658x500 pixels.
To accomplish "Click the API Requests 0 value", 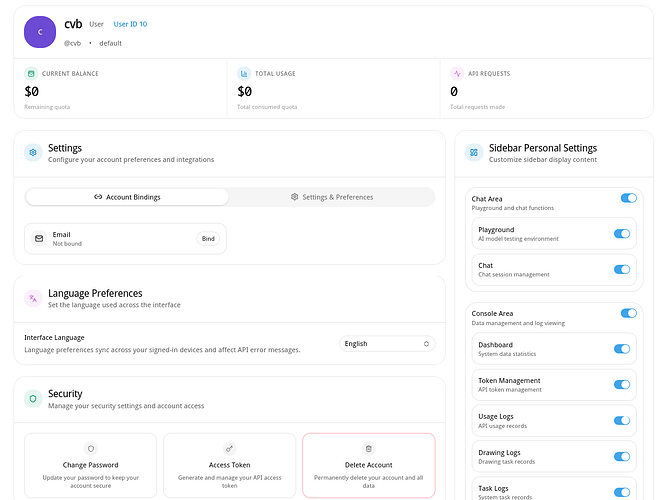I will 454,91.
